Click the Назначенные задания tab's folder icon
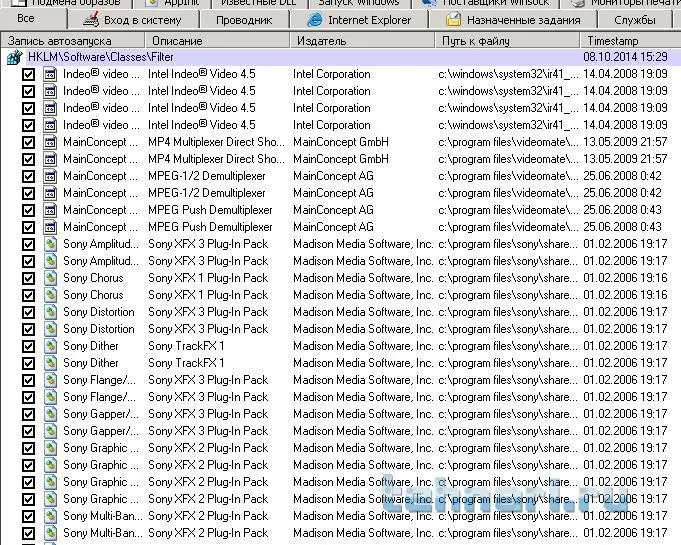 point(453,20)
